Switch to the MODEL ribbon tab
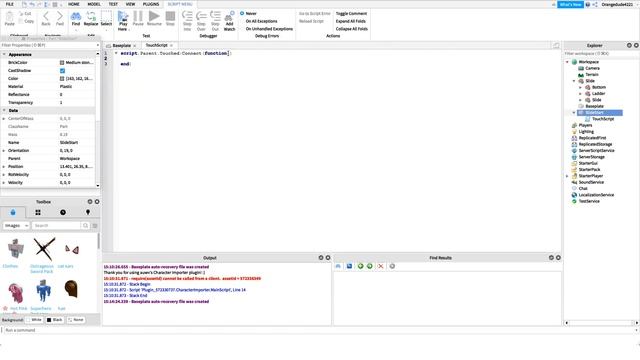The width and height of the screenshot is (640, 360). click(94, 4)
